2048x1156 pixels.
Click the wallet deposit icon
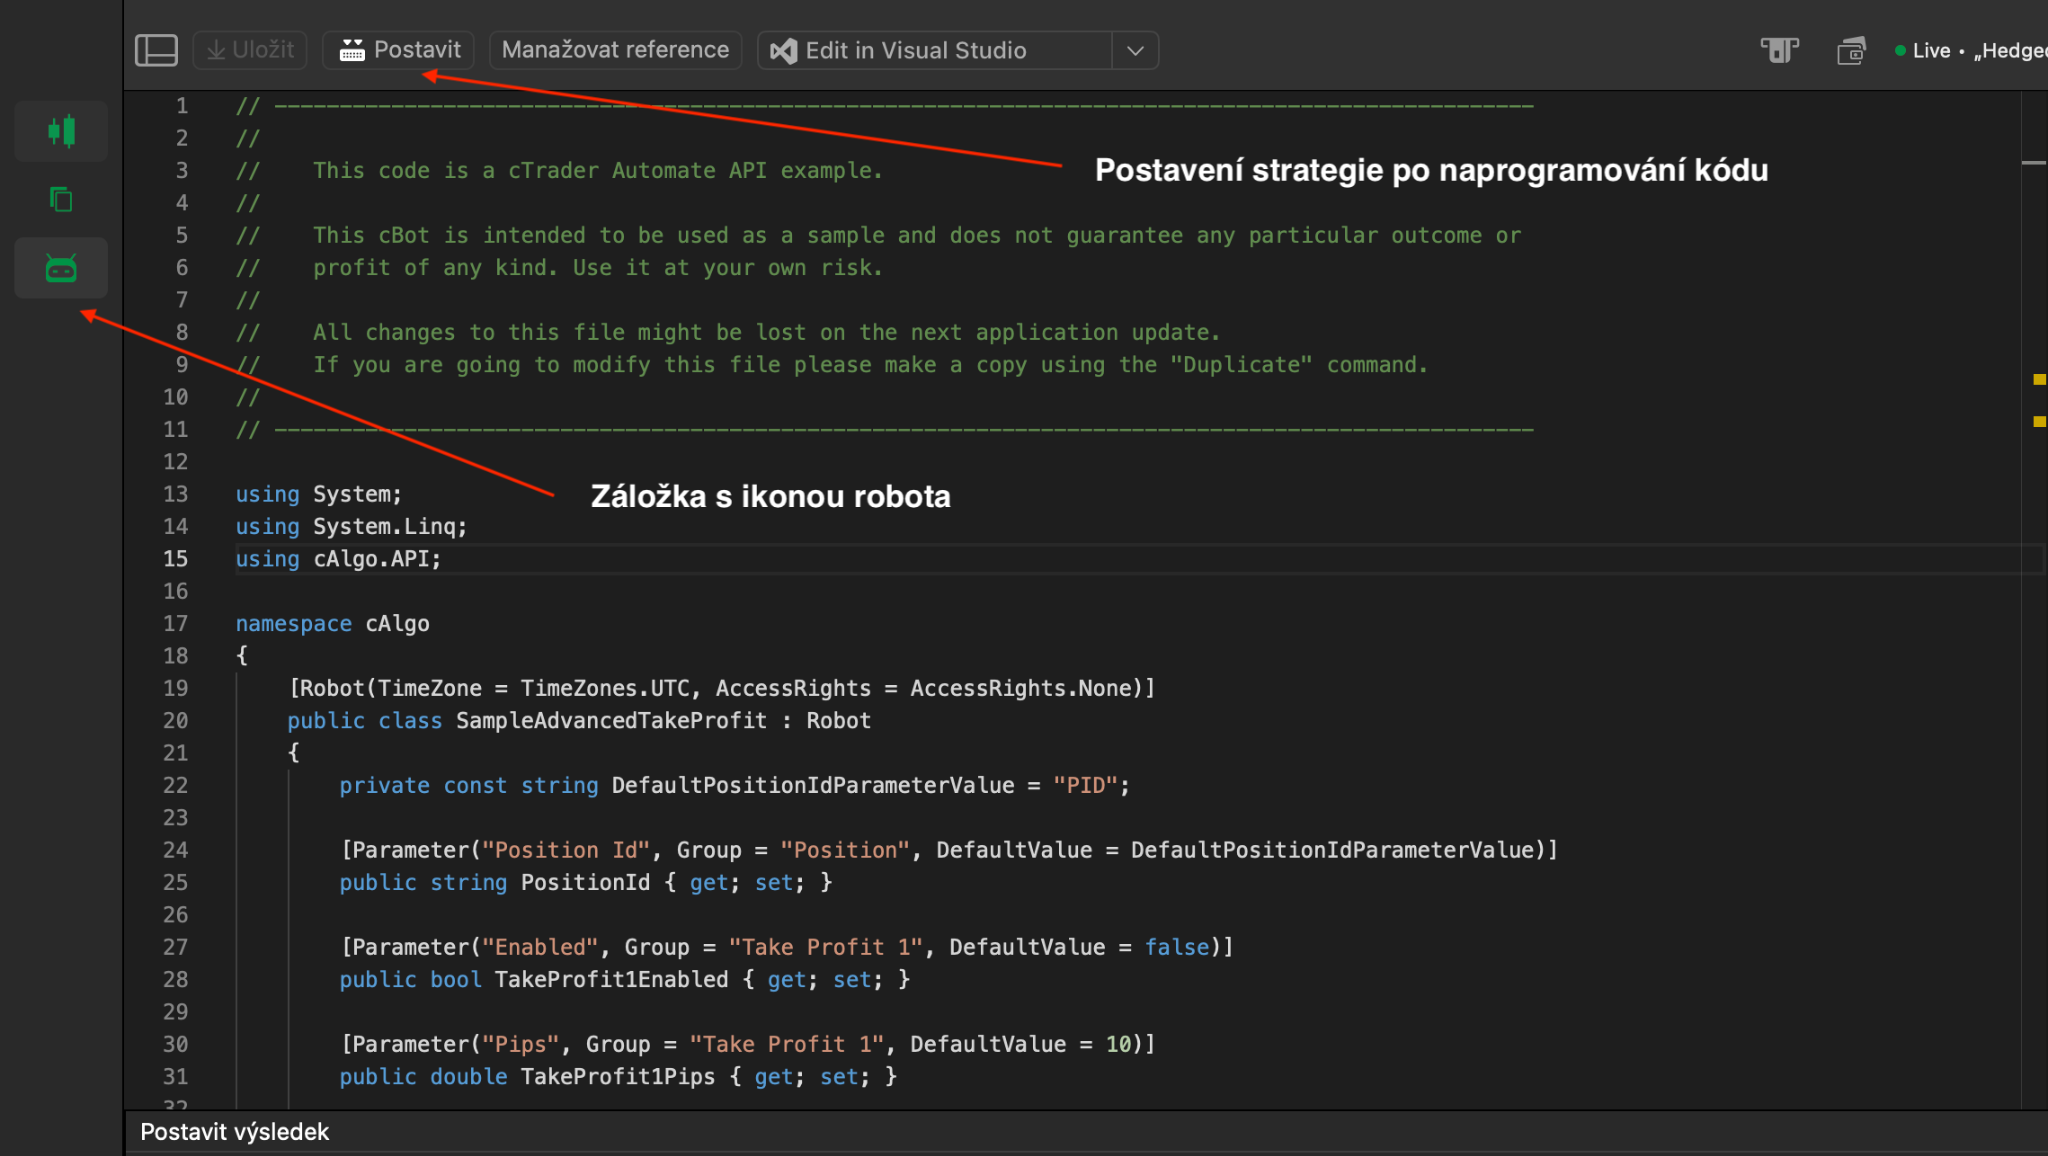(x=1851, y=50)
